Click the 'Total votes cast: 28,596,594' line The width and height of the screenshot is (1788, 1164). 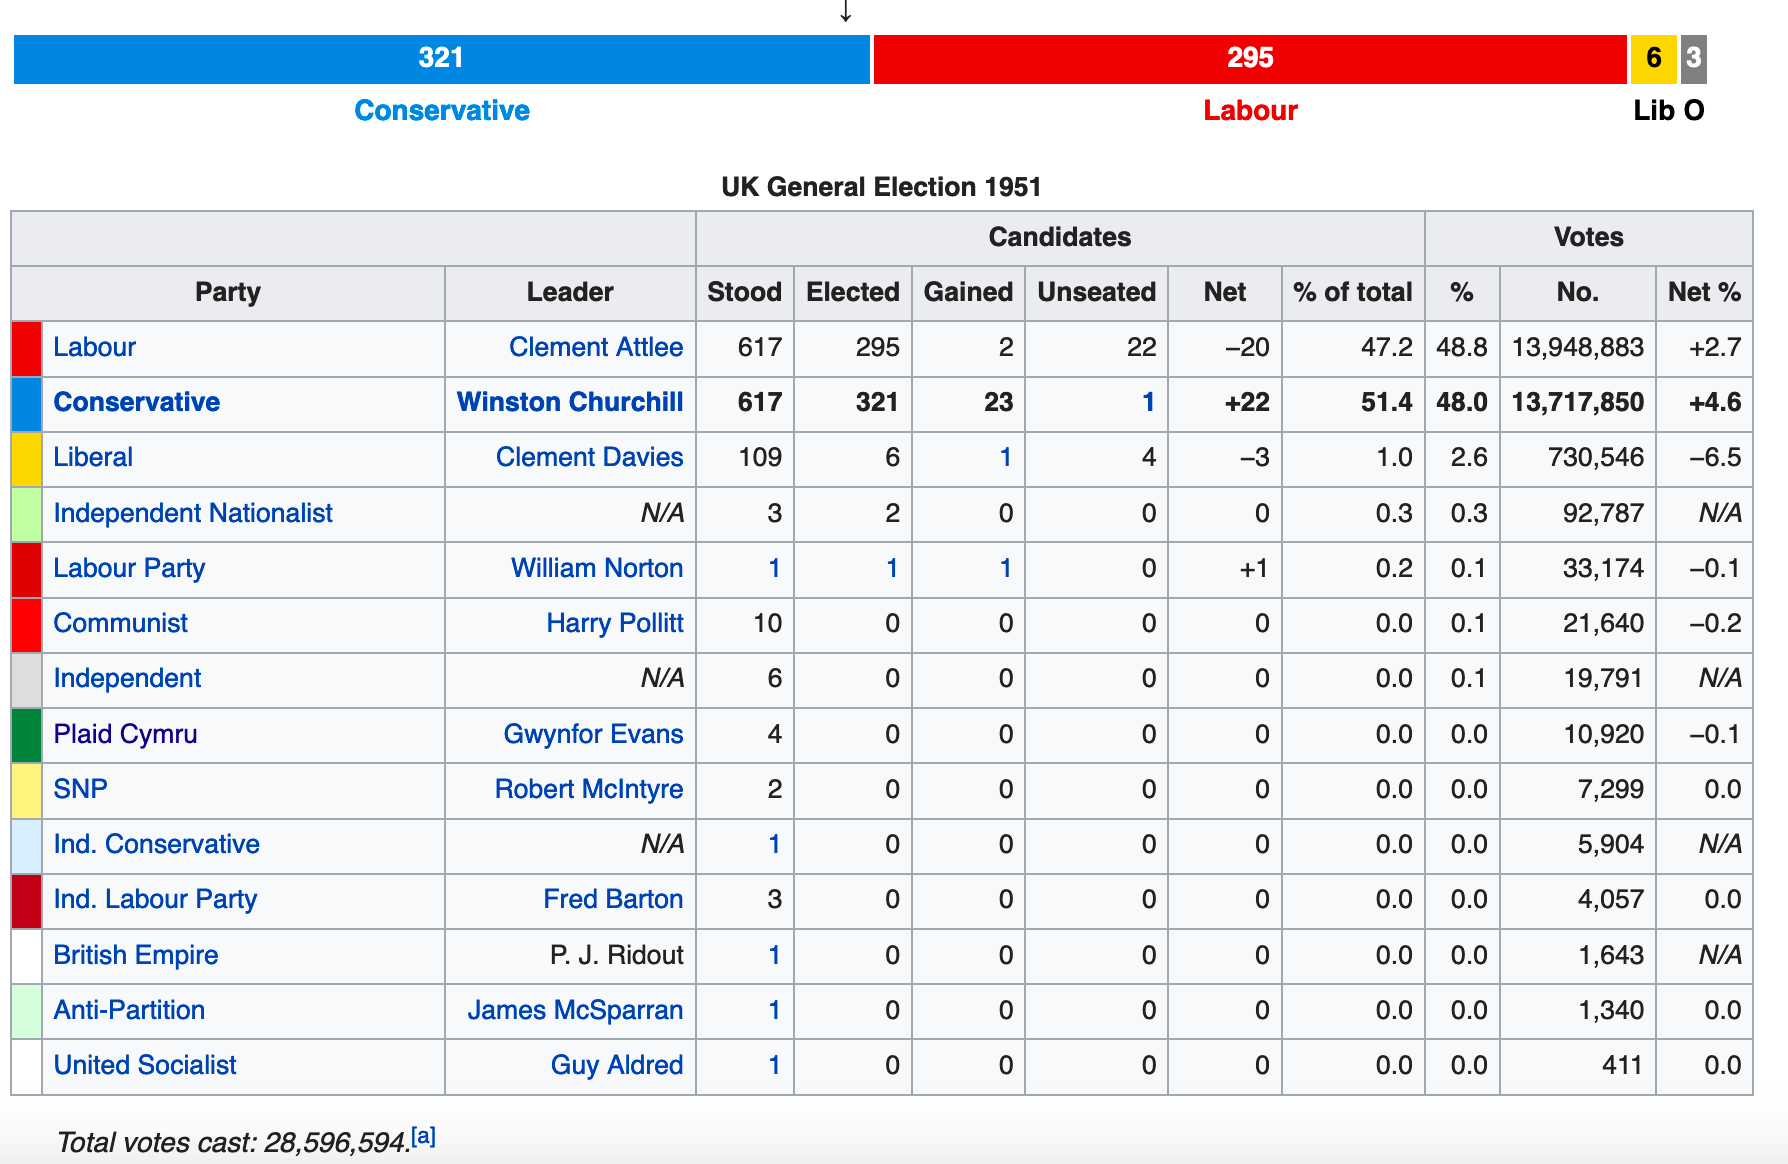click(x=234, y=1142)
